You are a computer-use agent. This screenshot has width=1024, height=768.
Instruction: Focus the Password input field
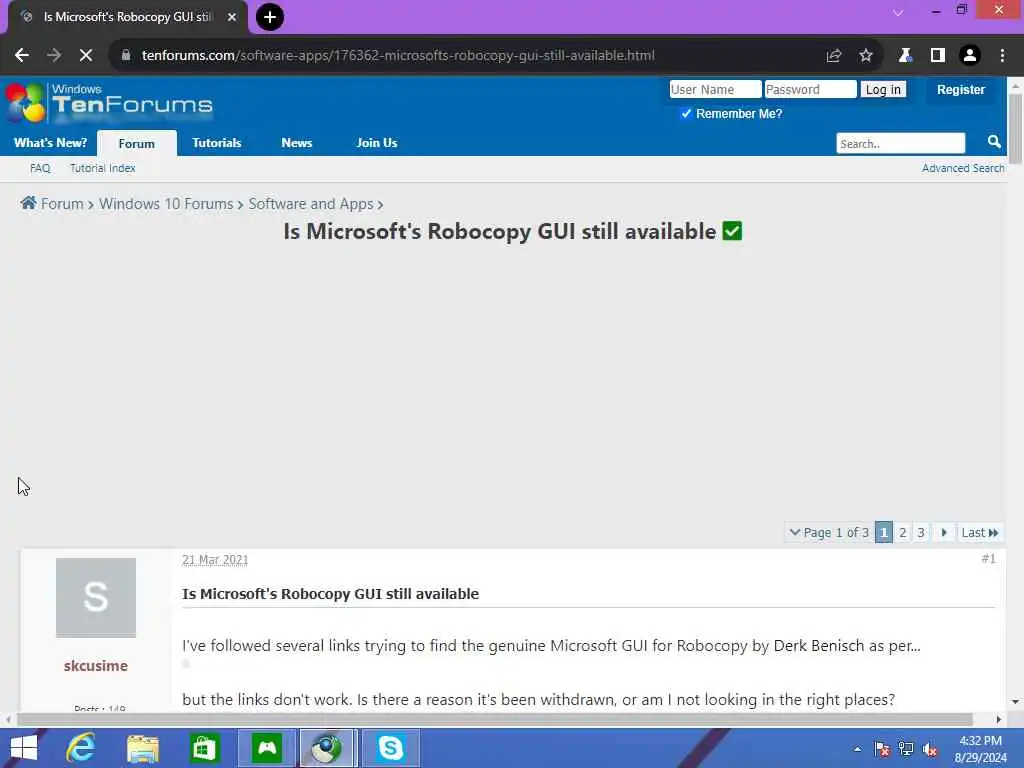(810, 89)
